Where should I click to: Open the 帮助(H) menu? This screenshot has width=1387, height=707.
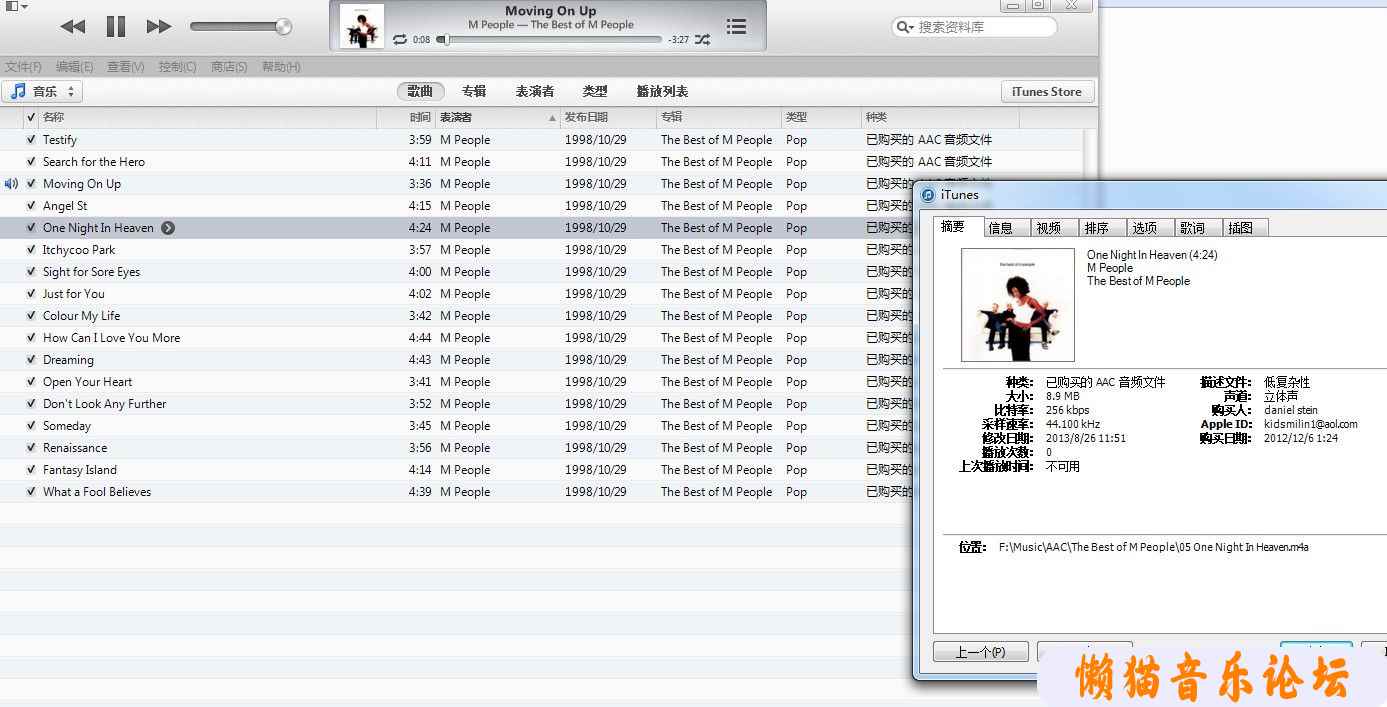pos(281,67)
